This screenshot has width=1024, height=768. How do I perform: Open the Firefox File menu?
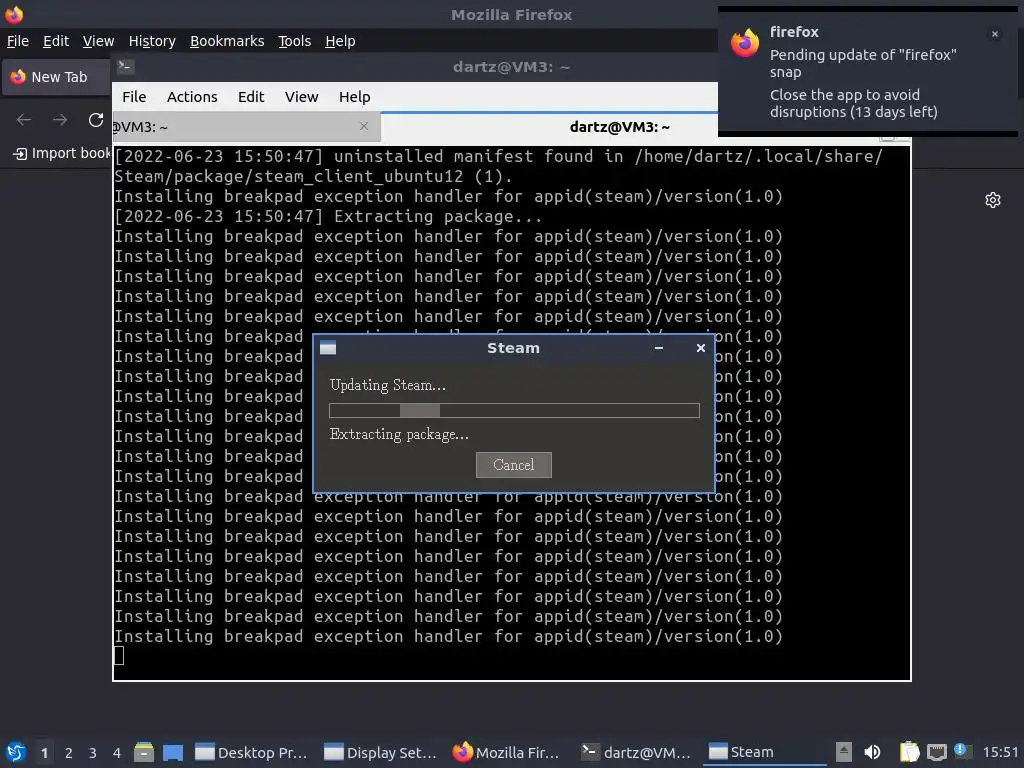coord(18,41)
